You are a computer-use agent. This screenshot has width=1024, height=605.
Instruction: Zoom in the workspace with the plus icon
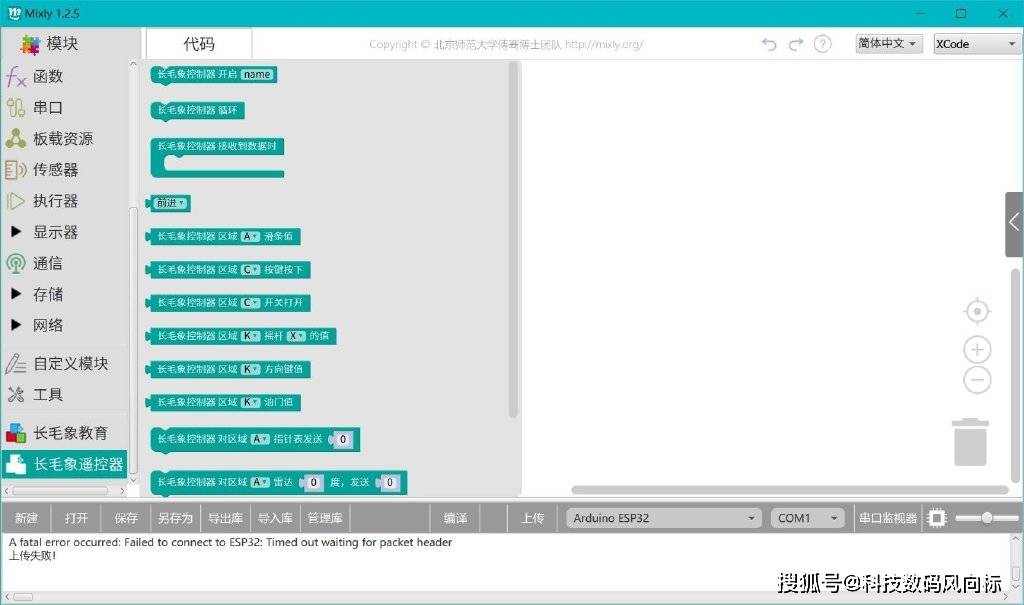(x=977, y=350)
